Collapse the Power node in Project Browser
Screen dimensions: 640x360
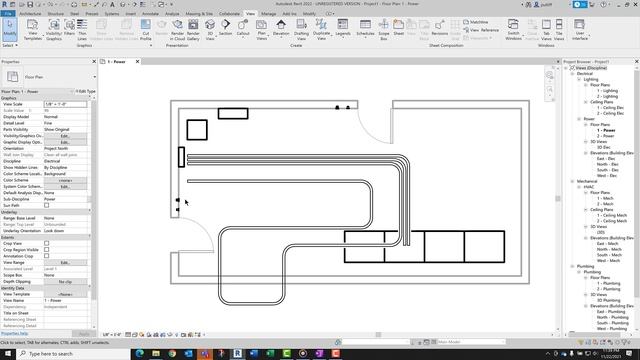579,119
